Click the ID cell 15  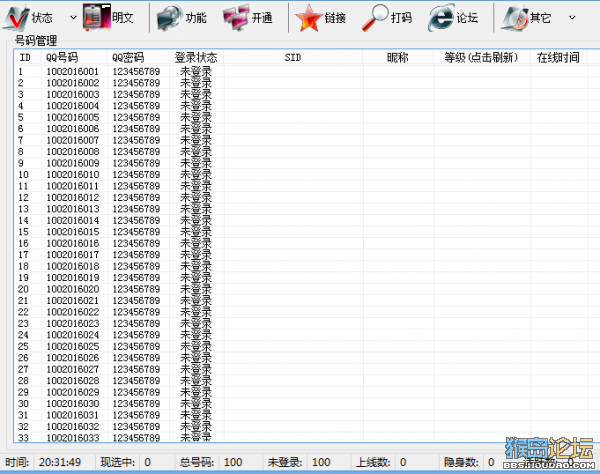tap(23, 232)
